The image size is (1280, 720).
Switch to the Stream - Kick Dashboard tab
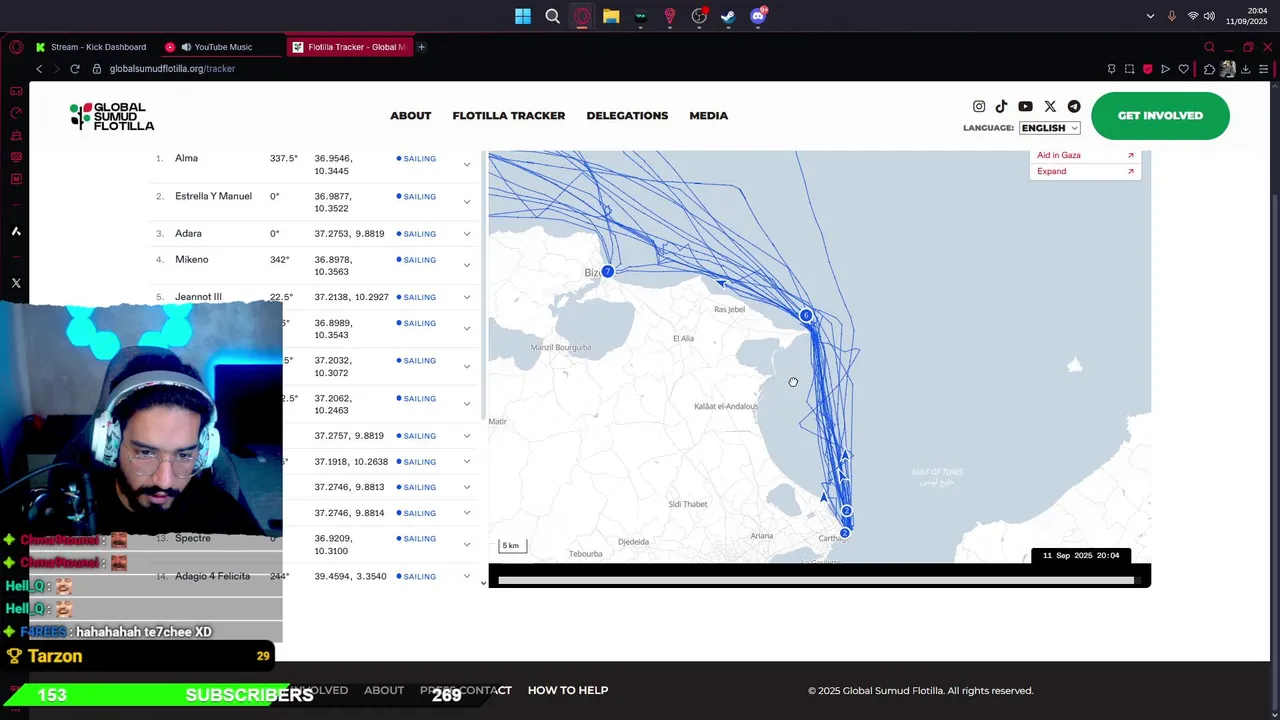point(91,47)
